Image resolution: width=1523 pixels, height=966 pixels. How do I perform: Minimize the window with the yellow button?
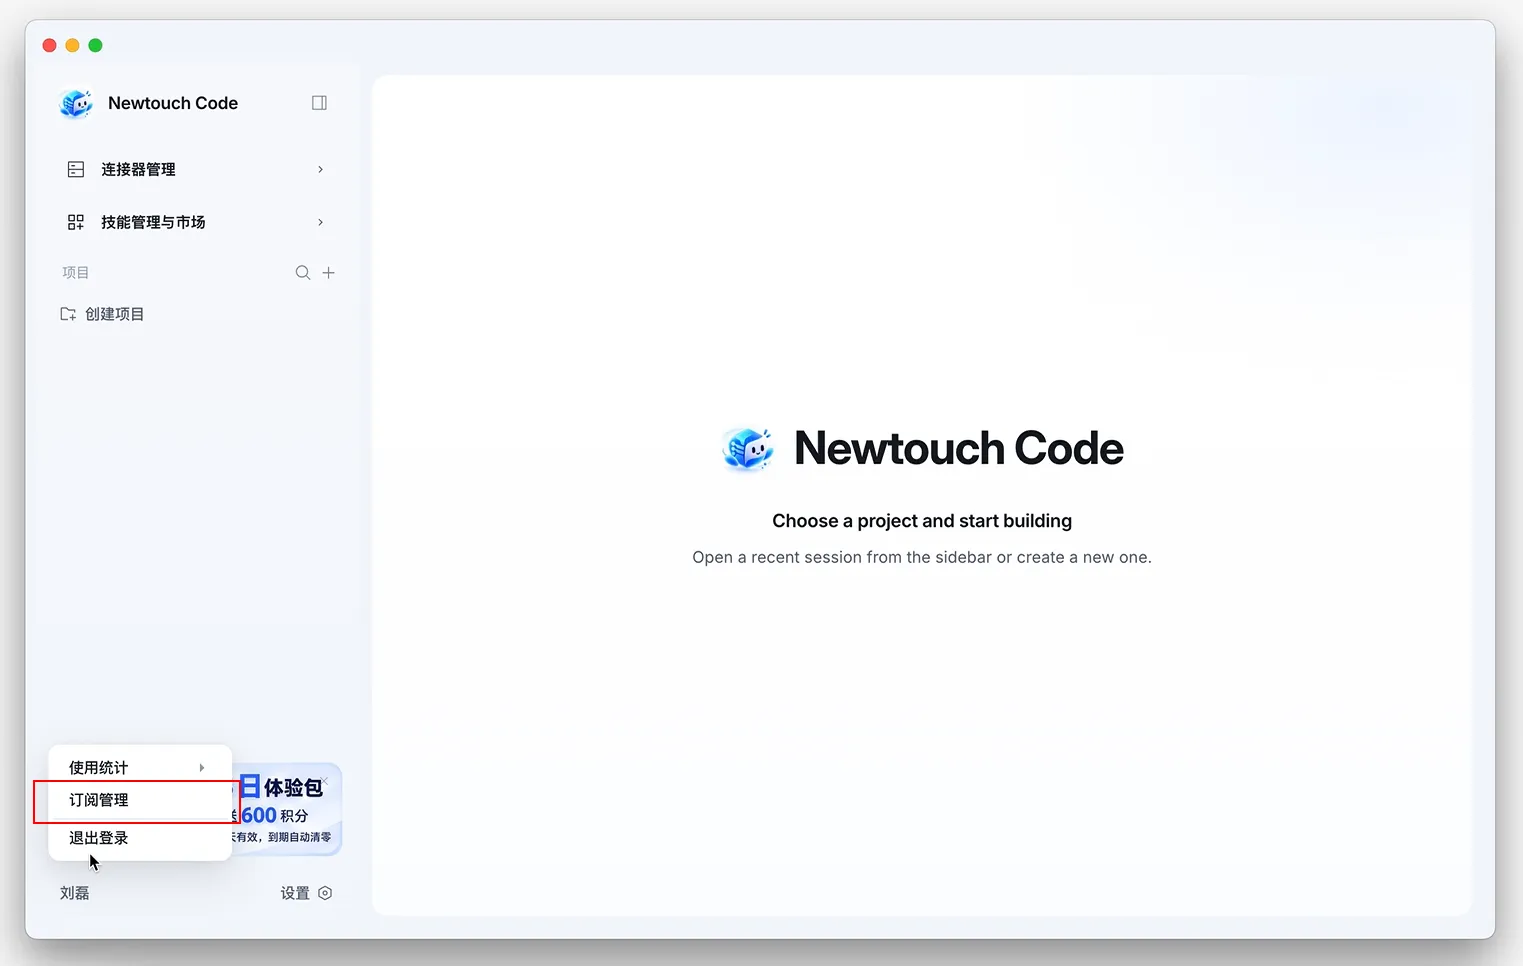click(x=73, y=45)
